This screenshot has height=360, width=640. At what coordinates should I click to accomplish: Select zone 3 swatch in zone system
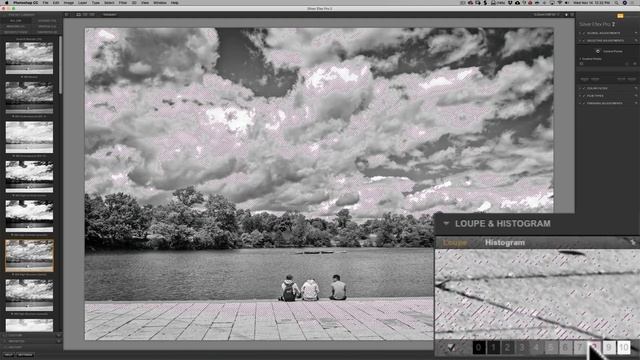point(522,347)
